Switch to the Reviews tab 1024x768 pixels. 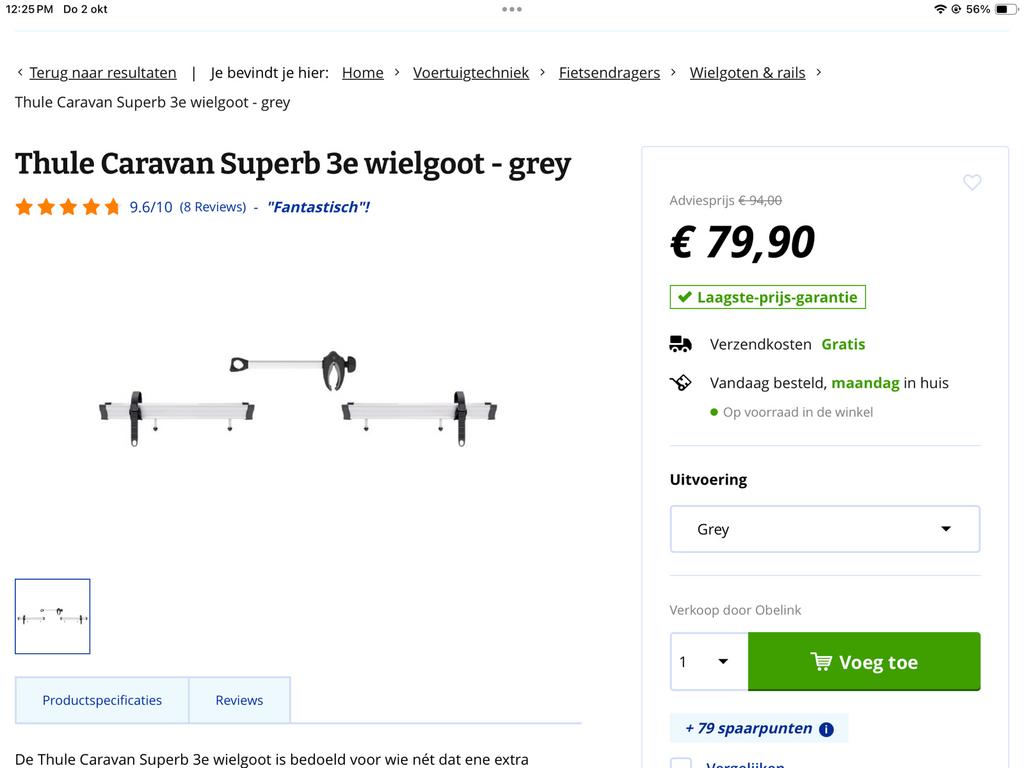pyautogui.click(x=239, y=700)
